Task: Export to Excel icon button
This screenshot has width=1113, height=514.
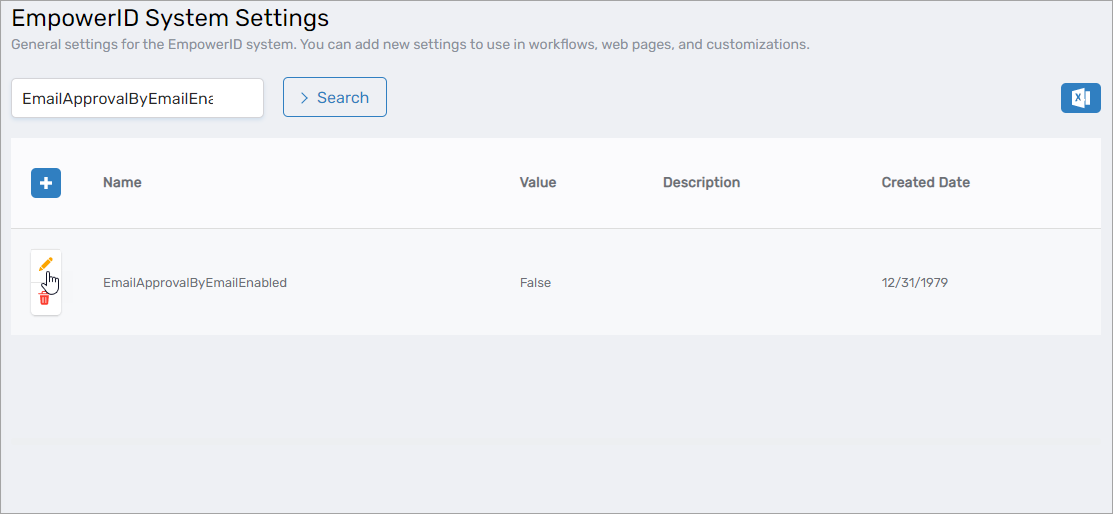Action: click(1080, 98)
